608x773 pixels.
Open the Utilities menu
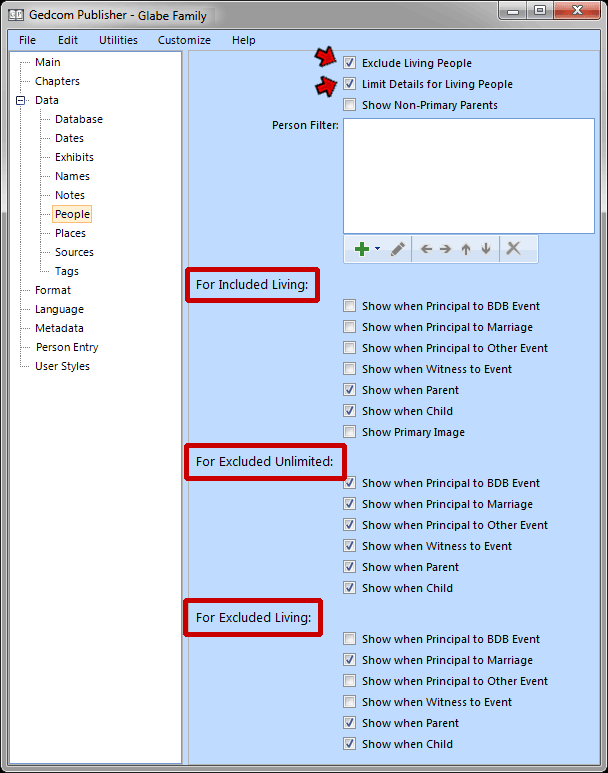118,40
